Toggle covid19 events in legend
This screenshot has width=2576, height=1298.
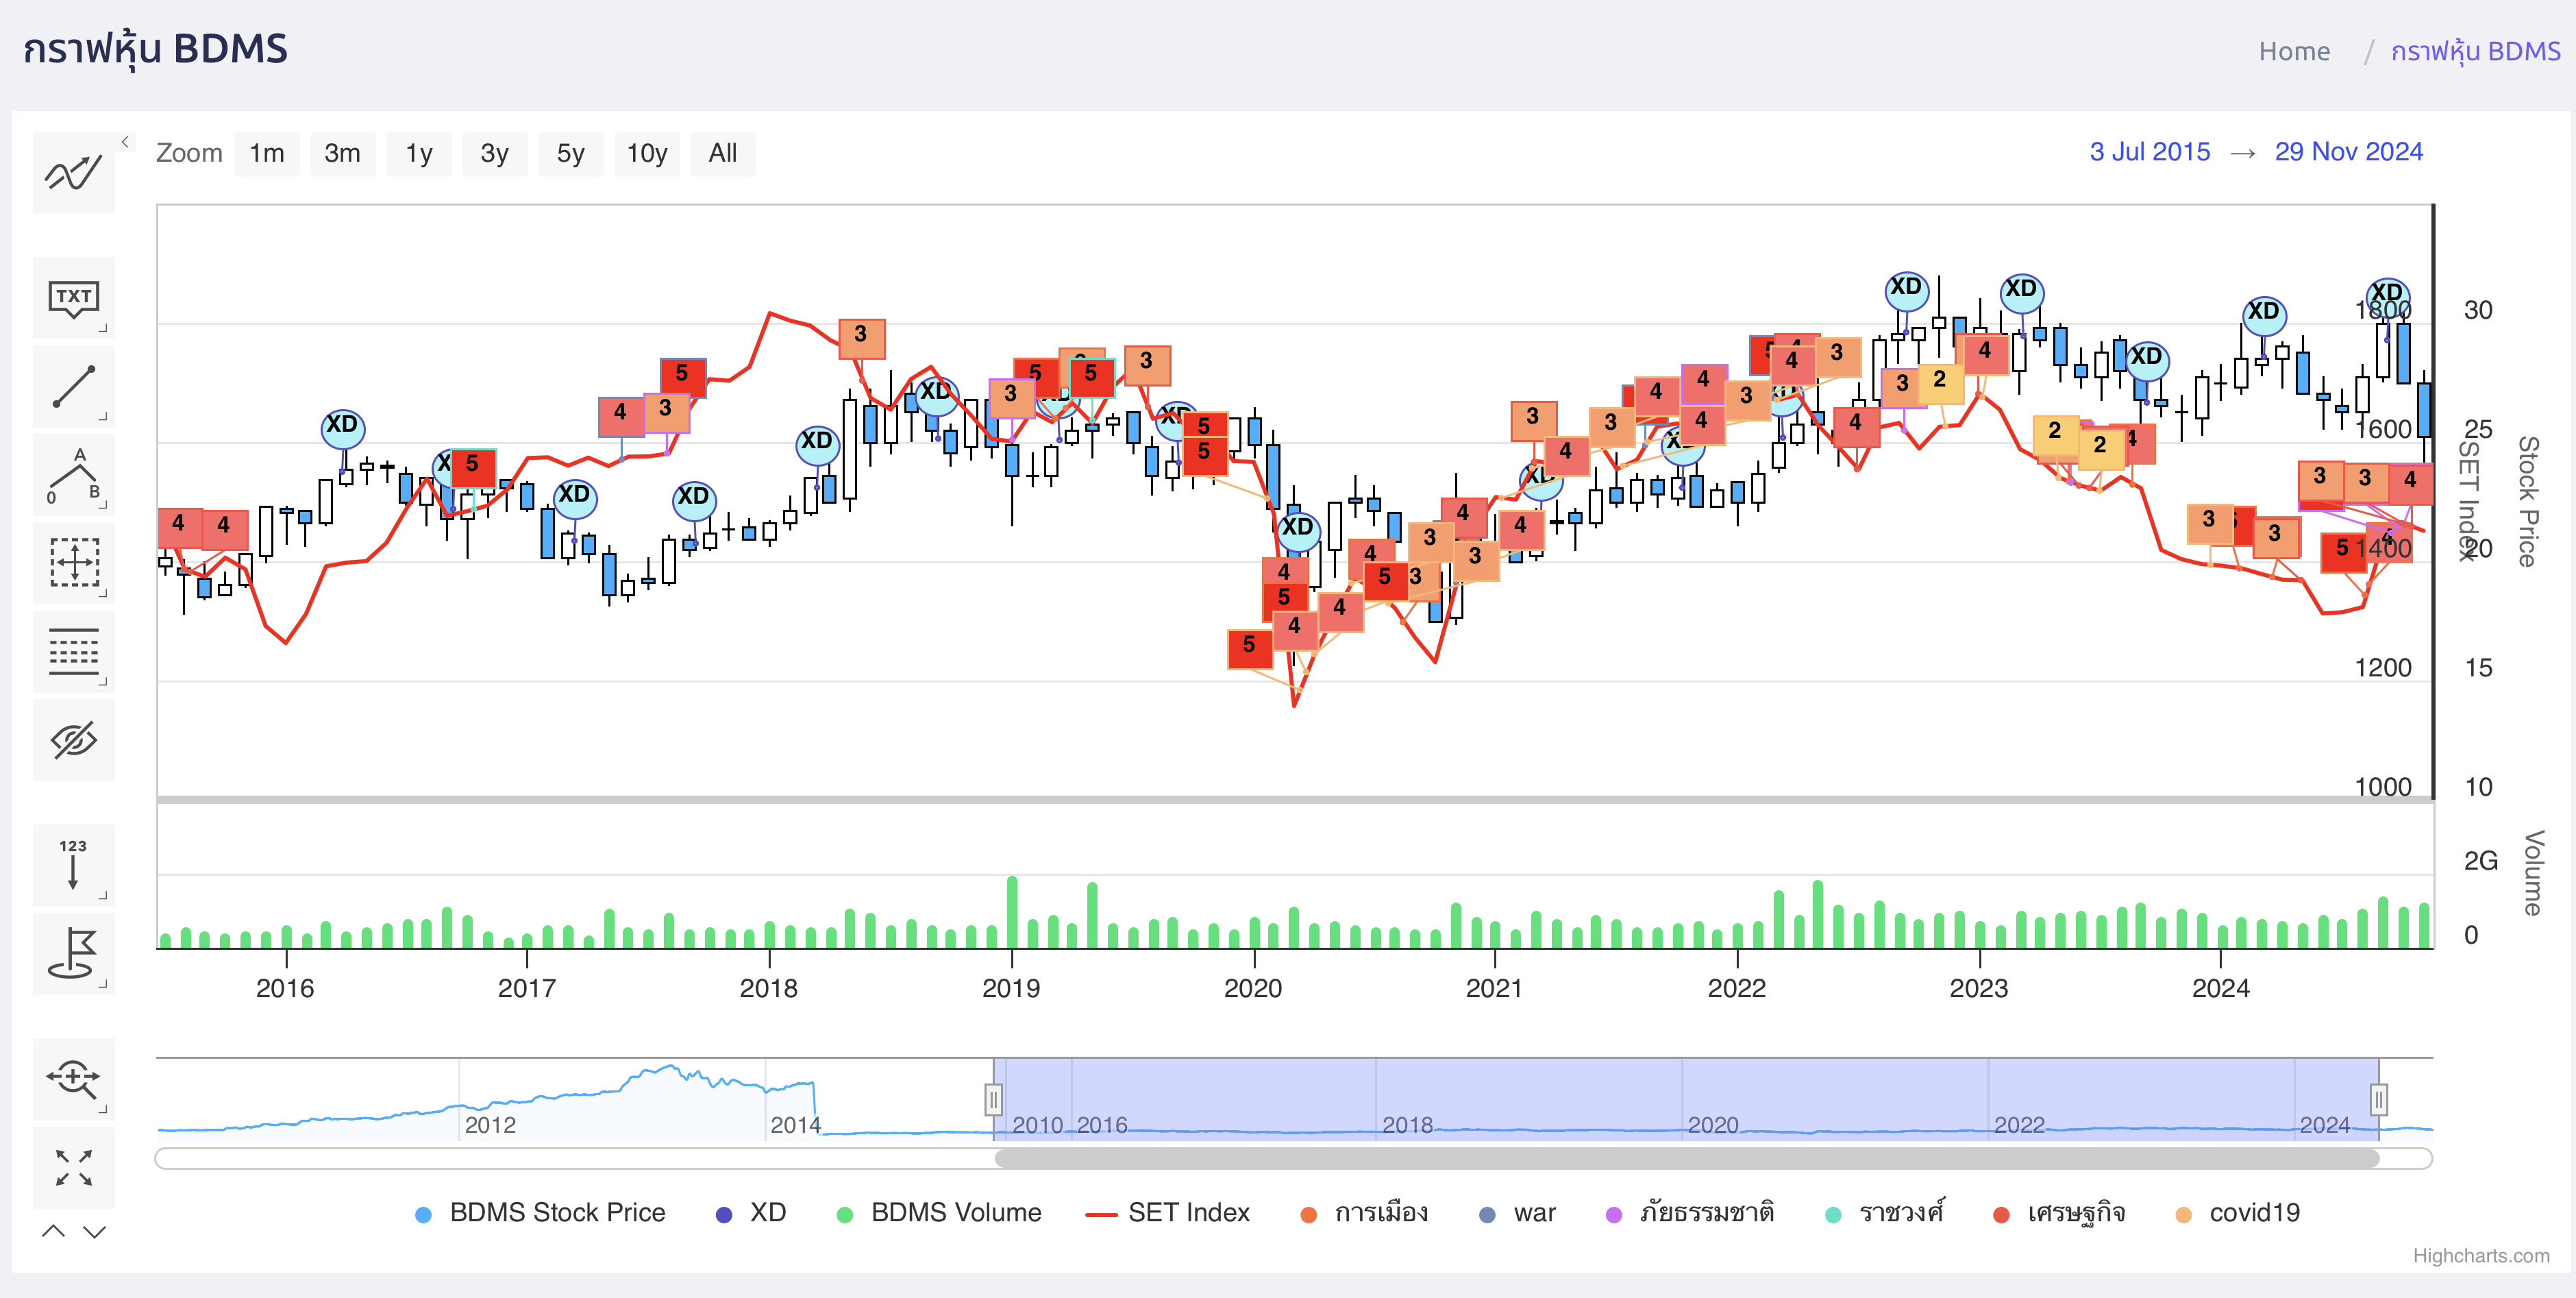(2238, 1213)
